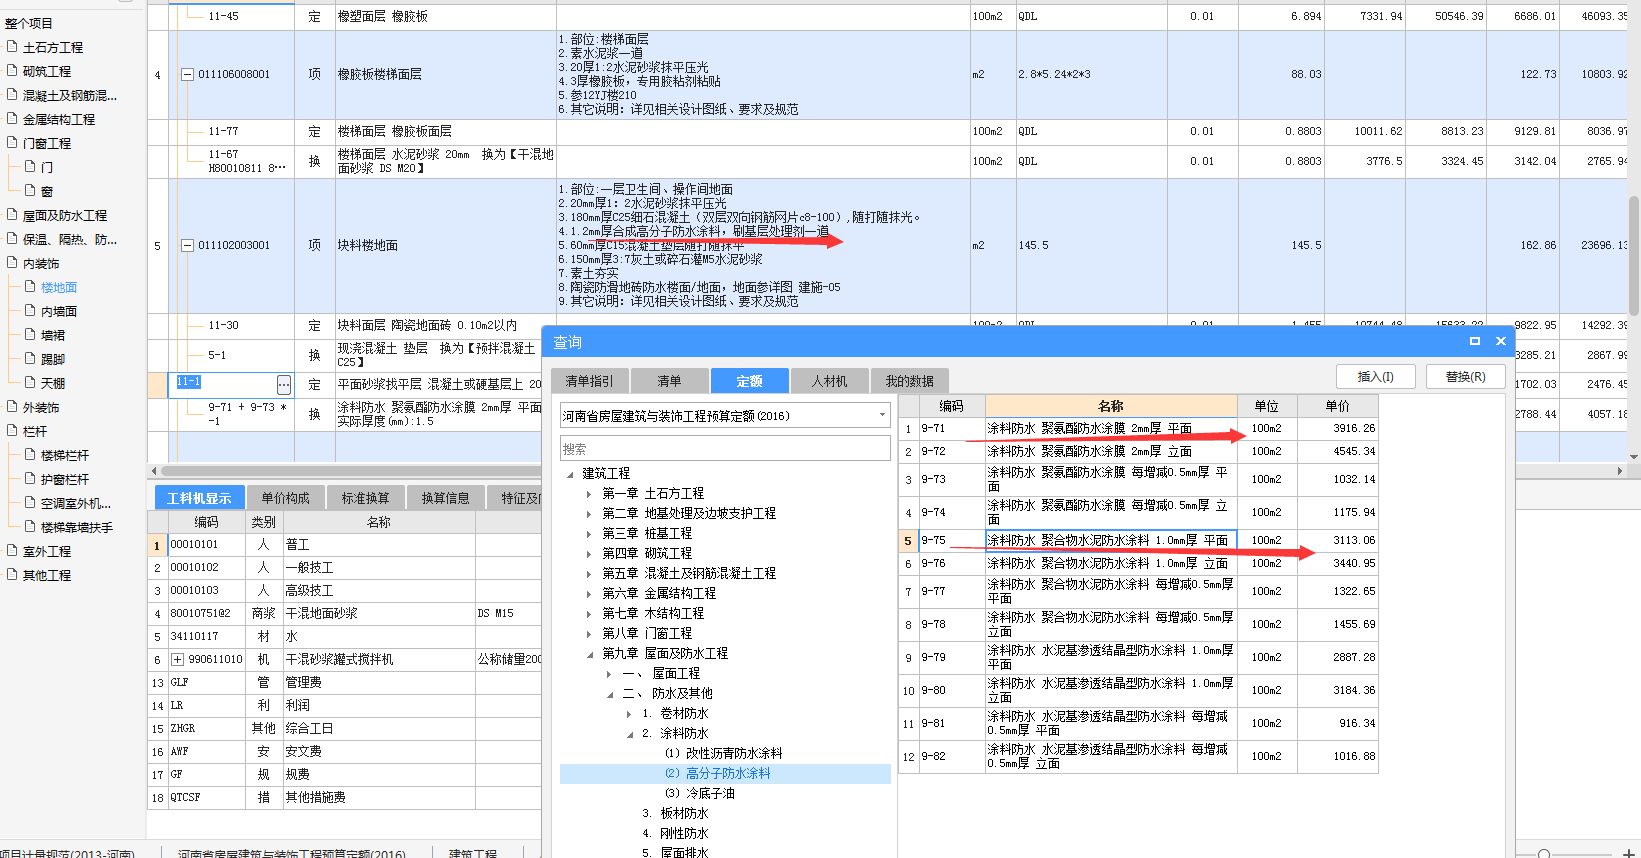Click the 外装饰 page icon
The width and height of the screenshot is (1641, 858).
click(12, 407)
